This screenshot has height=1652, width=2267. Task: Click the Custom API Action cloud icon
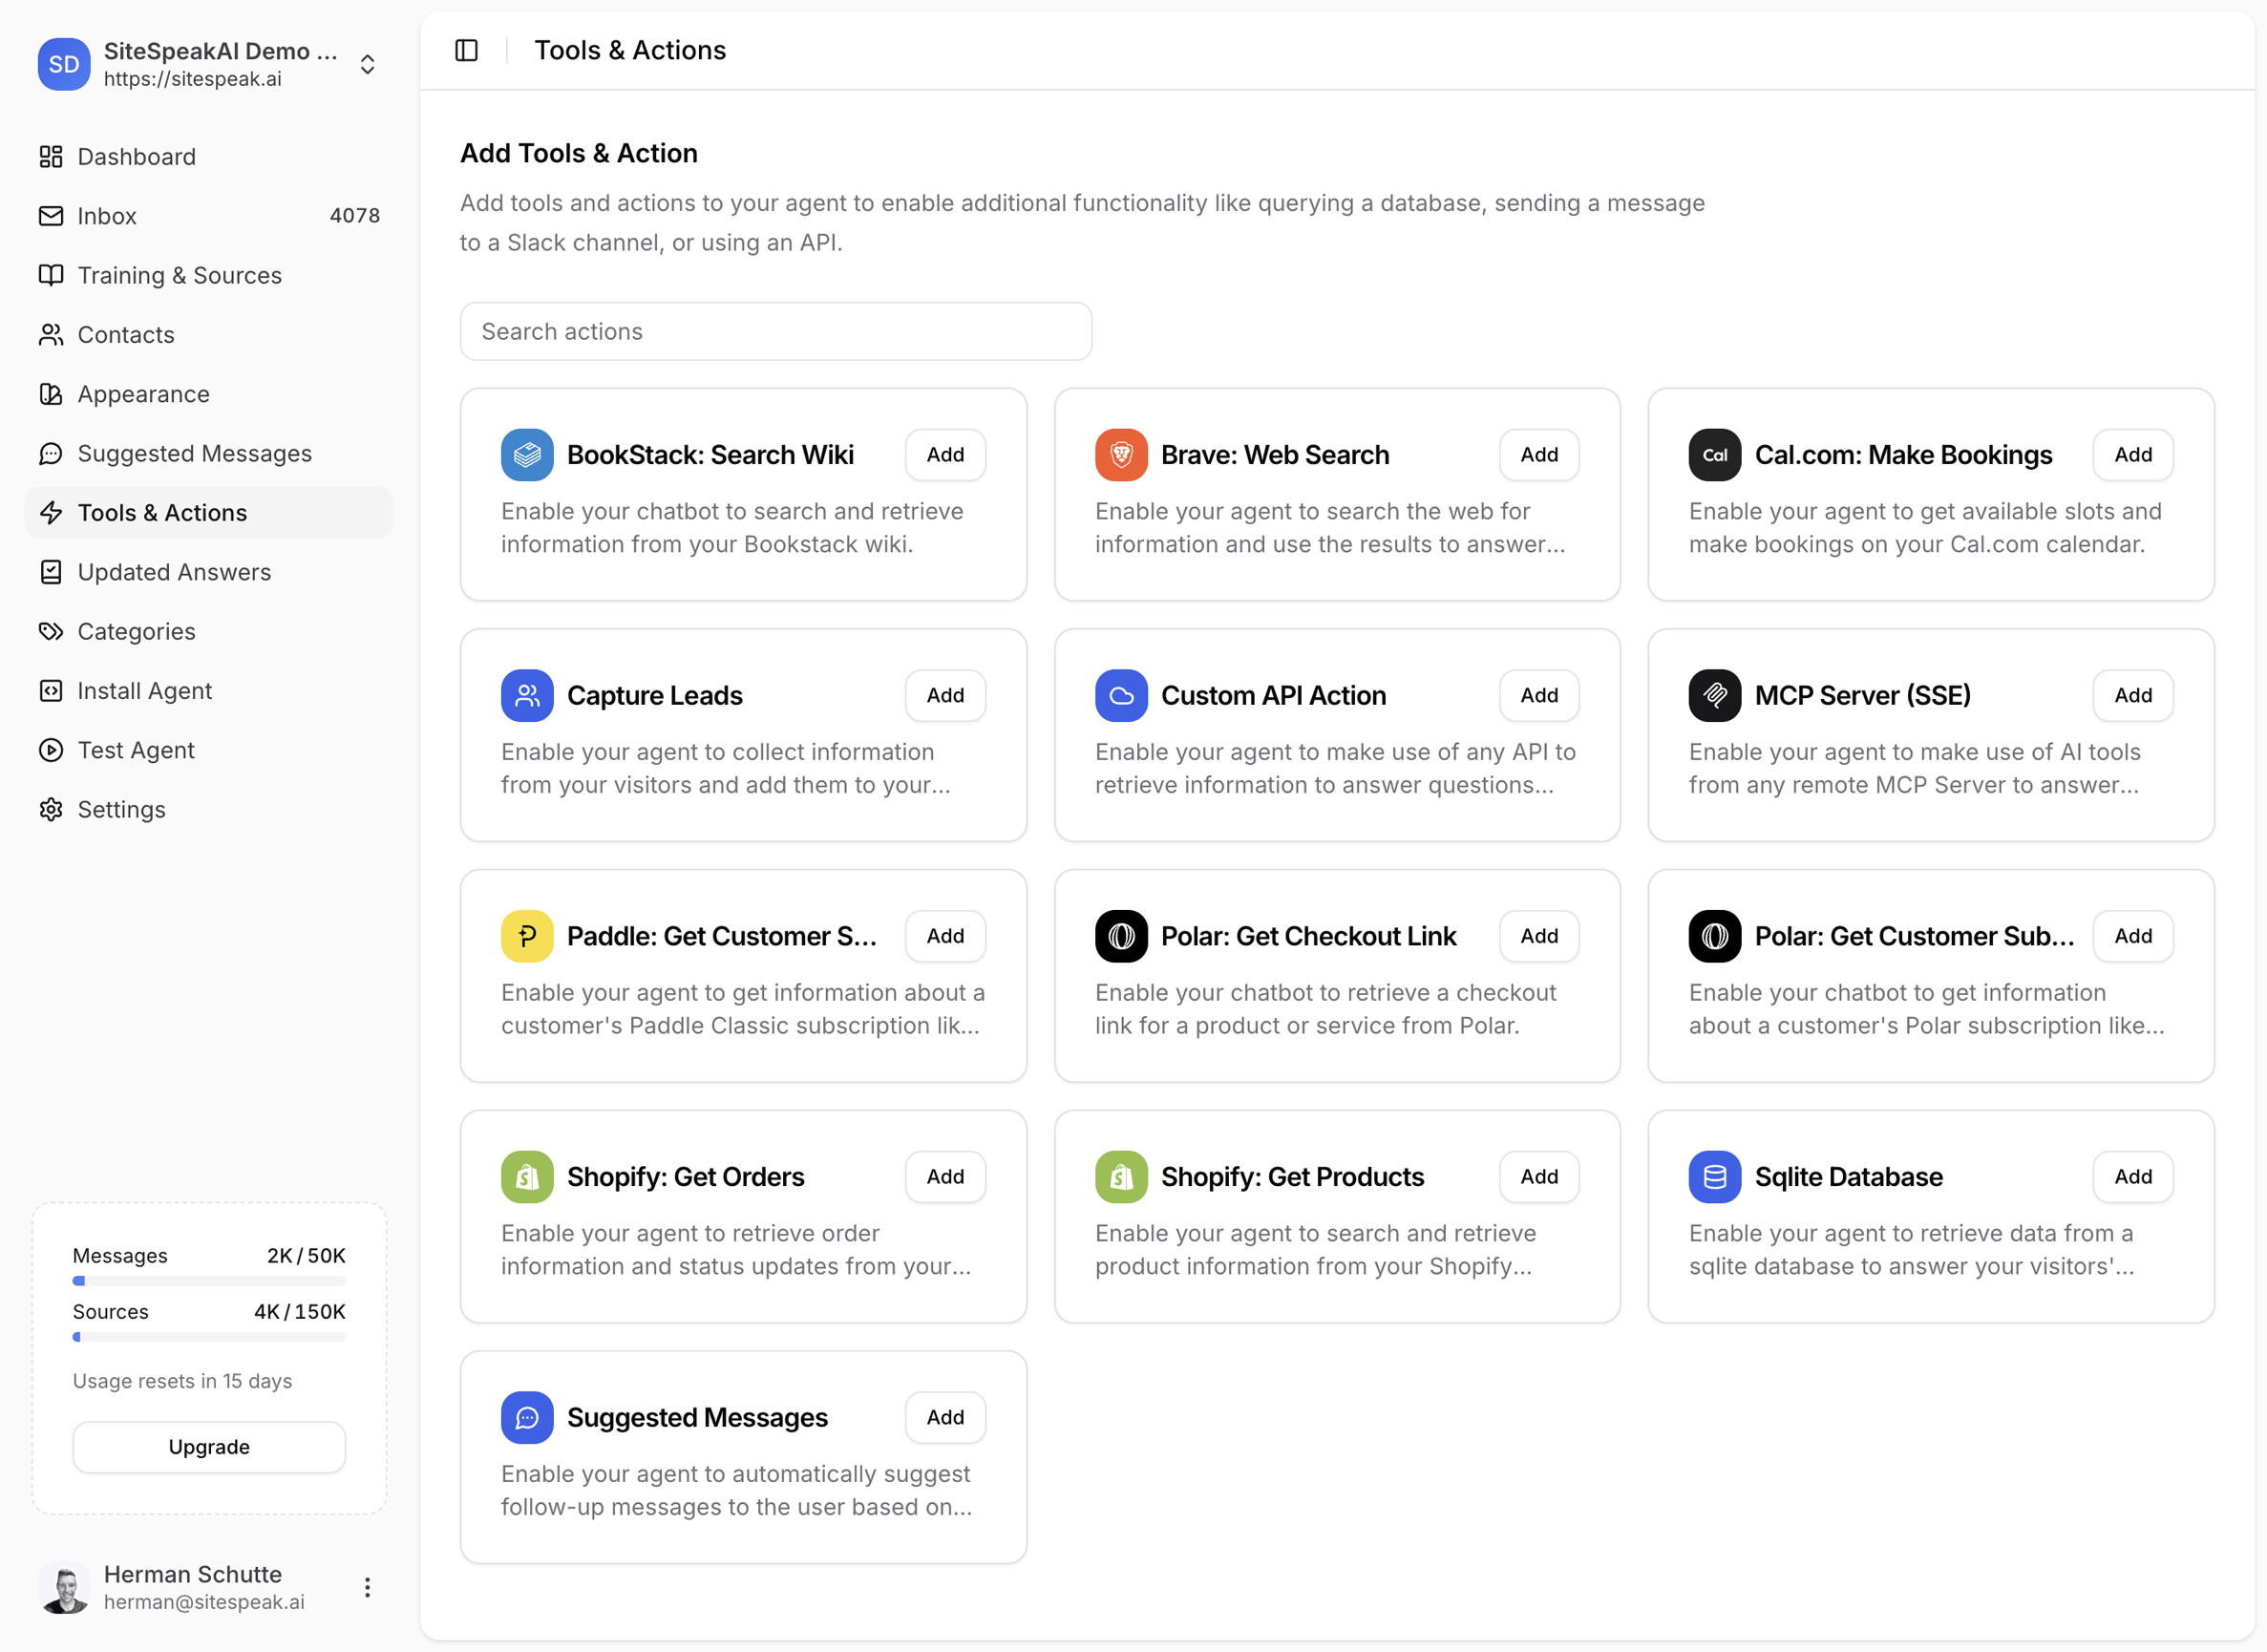pos(1120,695)
